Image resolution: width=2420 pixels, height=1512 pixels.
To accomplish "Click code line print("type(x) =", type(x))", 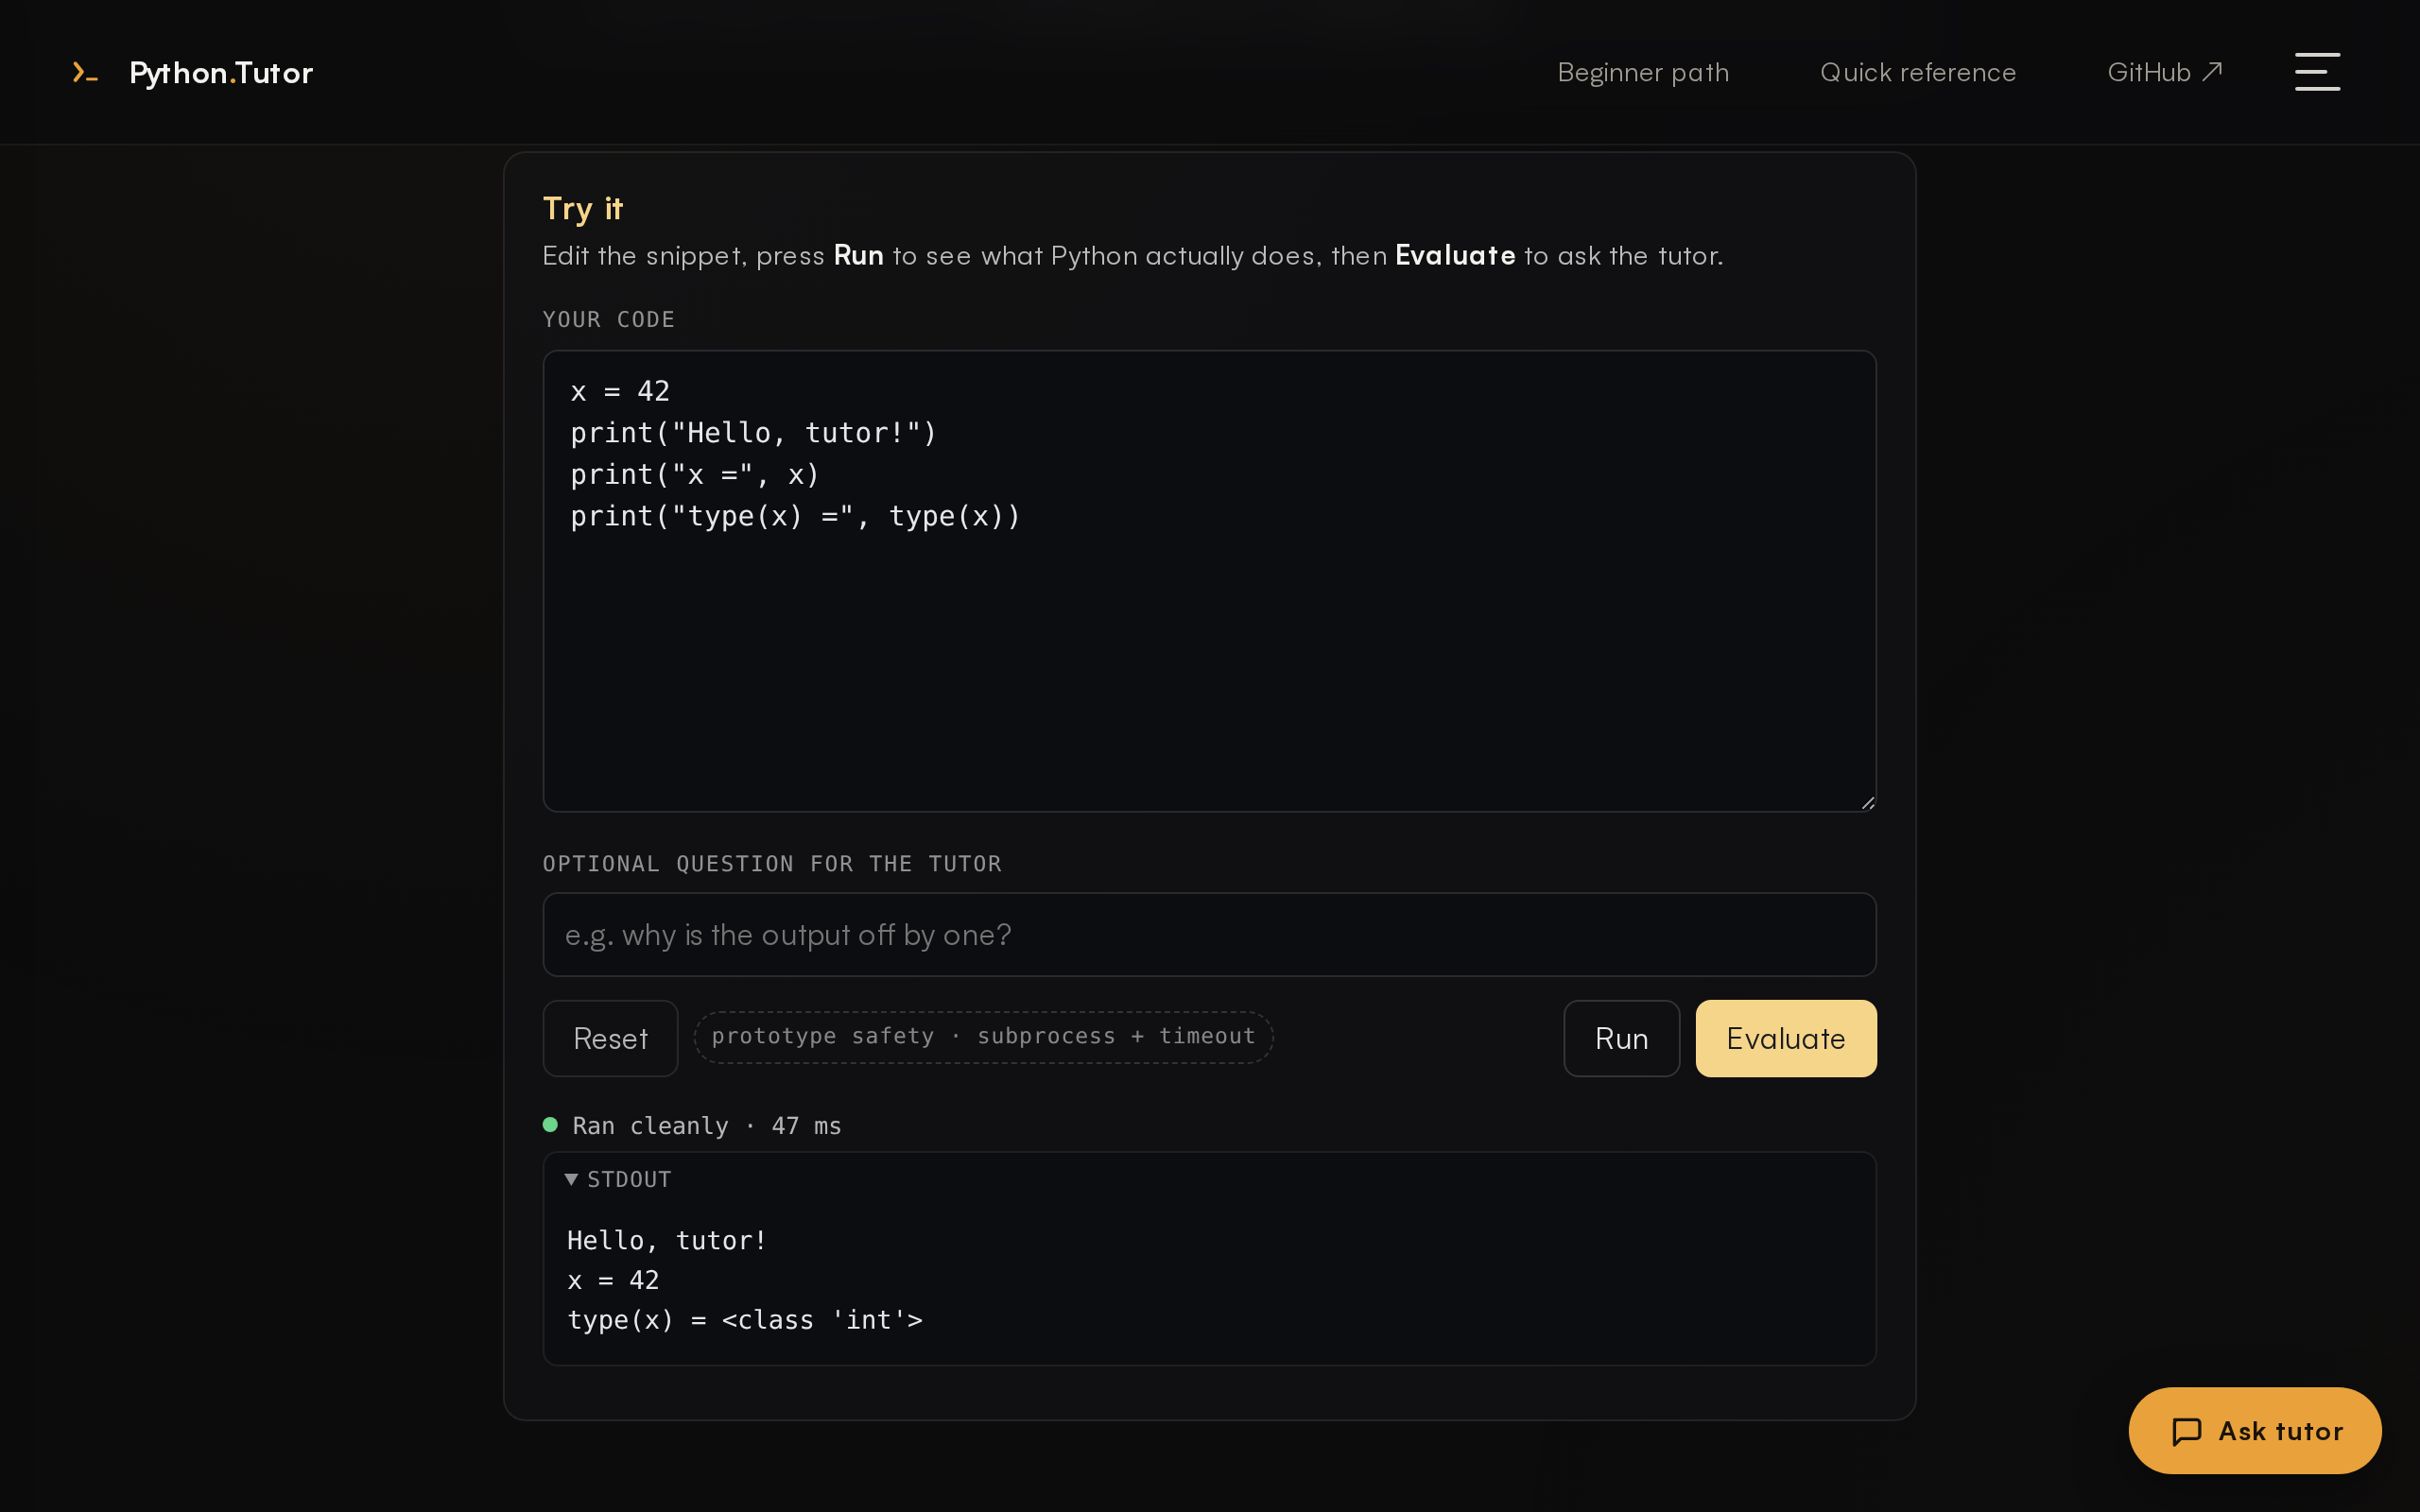I will point(795,516).
